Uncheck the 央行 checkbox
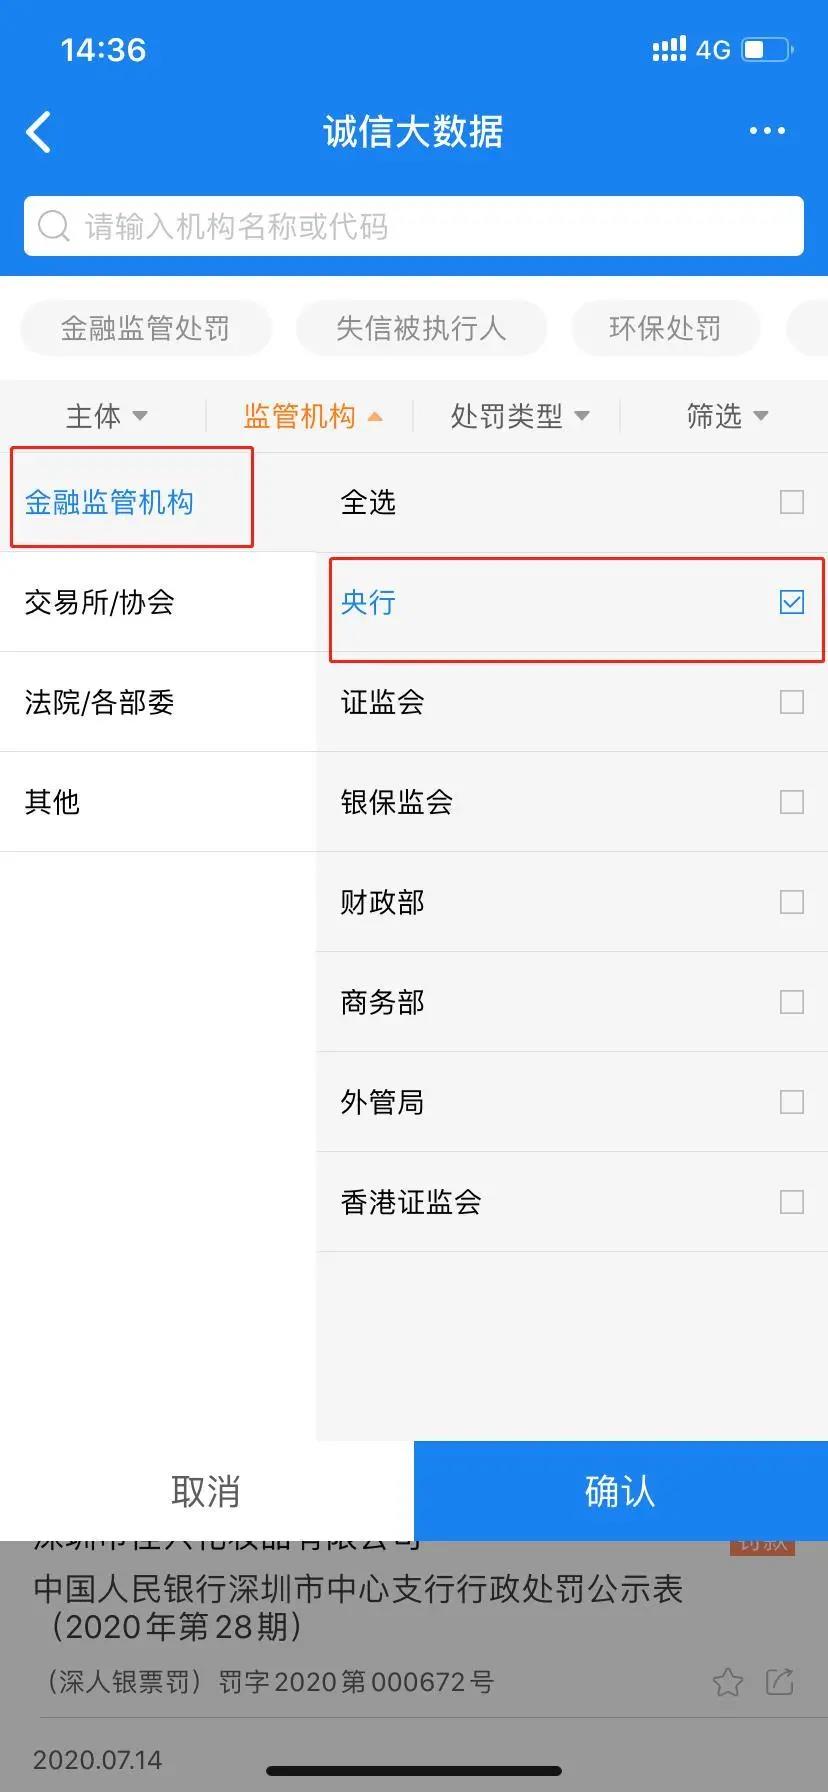This screenshot has height=1792, width=828. pos(791,602)
